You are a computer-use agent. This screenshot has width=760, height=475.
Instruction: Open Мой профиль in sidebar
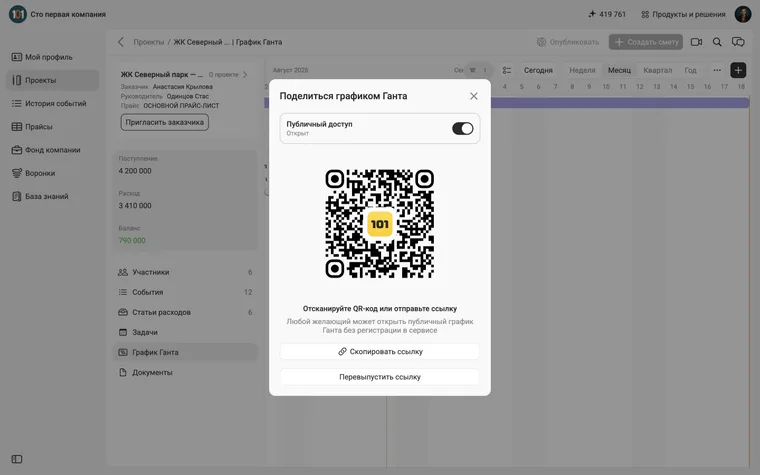52,57
